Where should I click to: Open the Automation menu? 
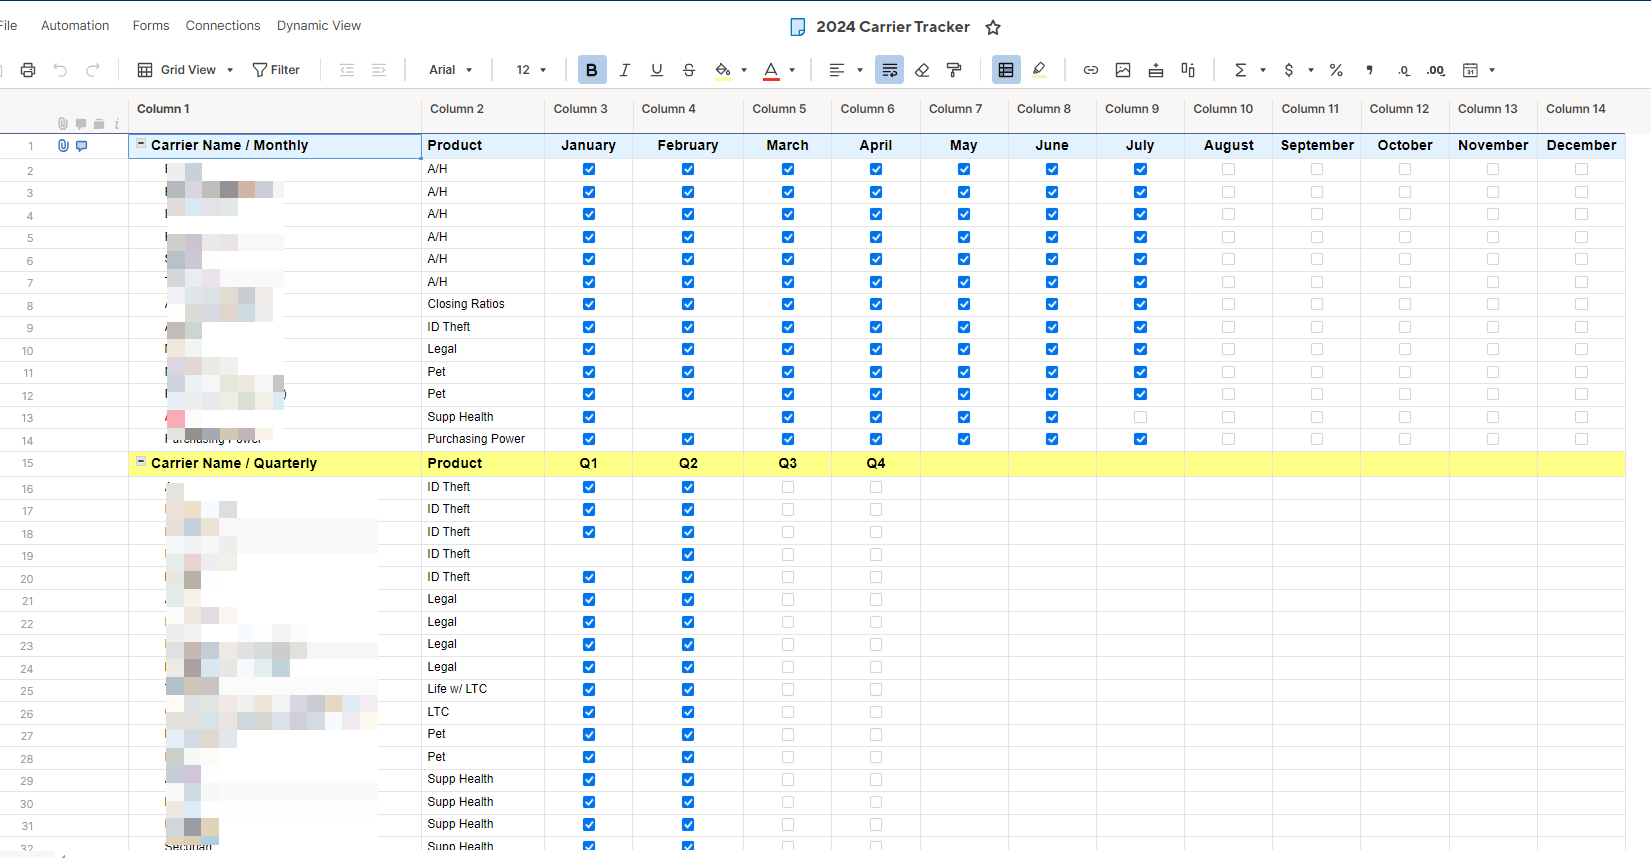coord(75,26)
